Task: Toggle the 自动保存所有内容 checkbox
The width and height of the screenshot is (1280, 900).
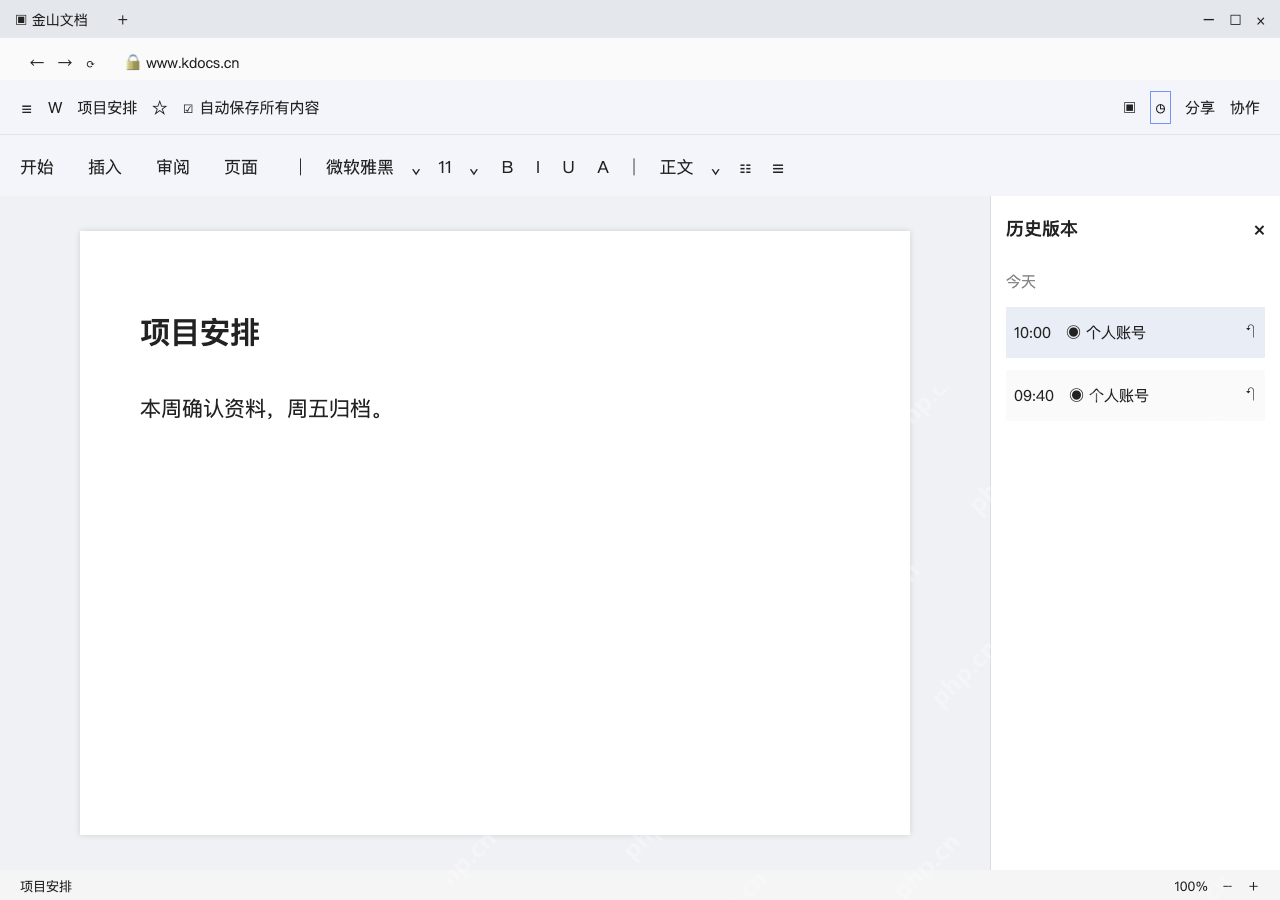Action: pyautogui.click(x=188, y=109)
